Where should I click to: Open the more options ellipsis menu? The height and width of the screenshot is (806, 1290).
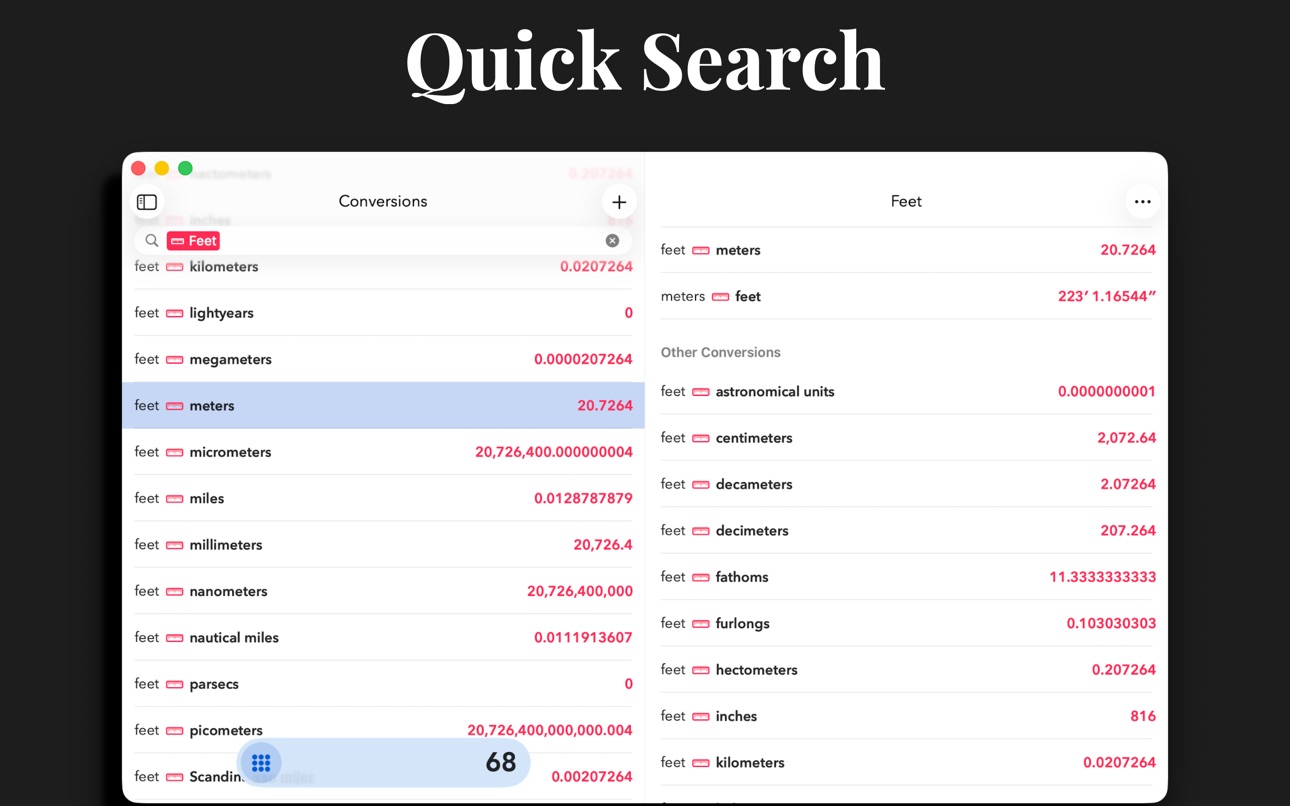(1142, 202)
